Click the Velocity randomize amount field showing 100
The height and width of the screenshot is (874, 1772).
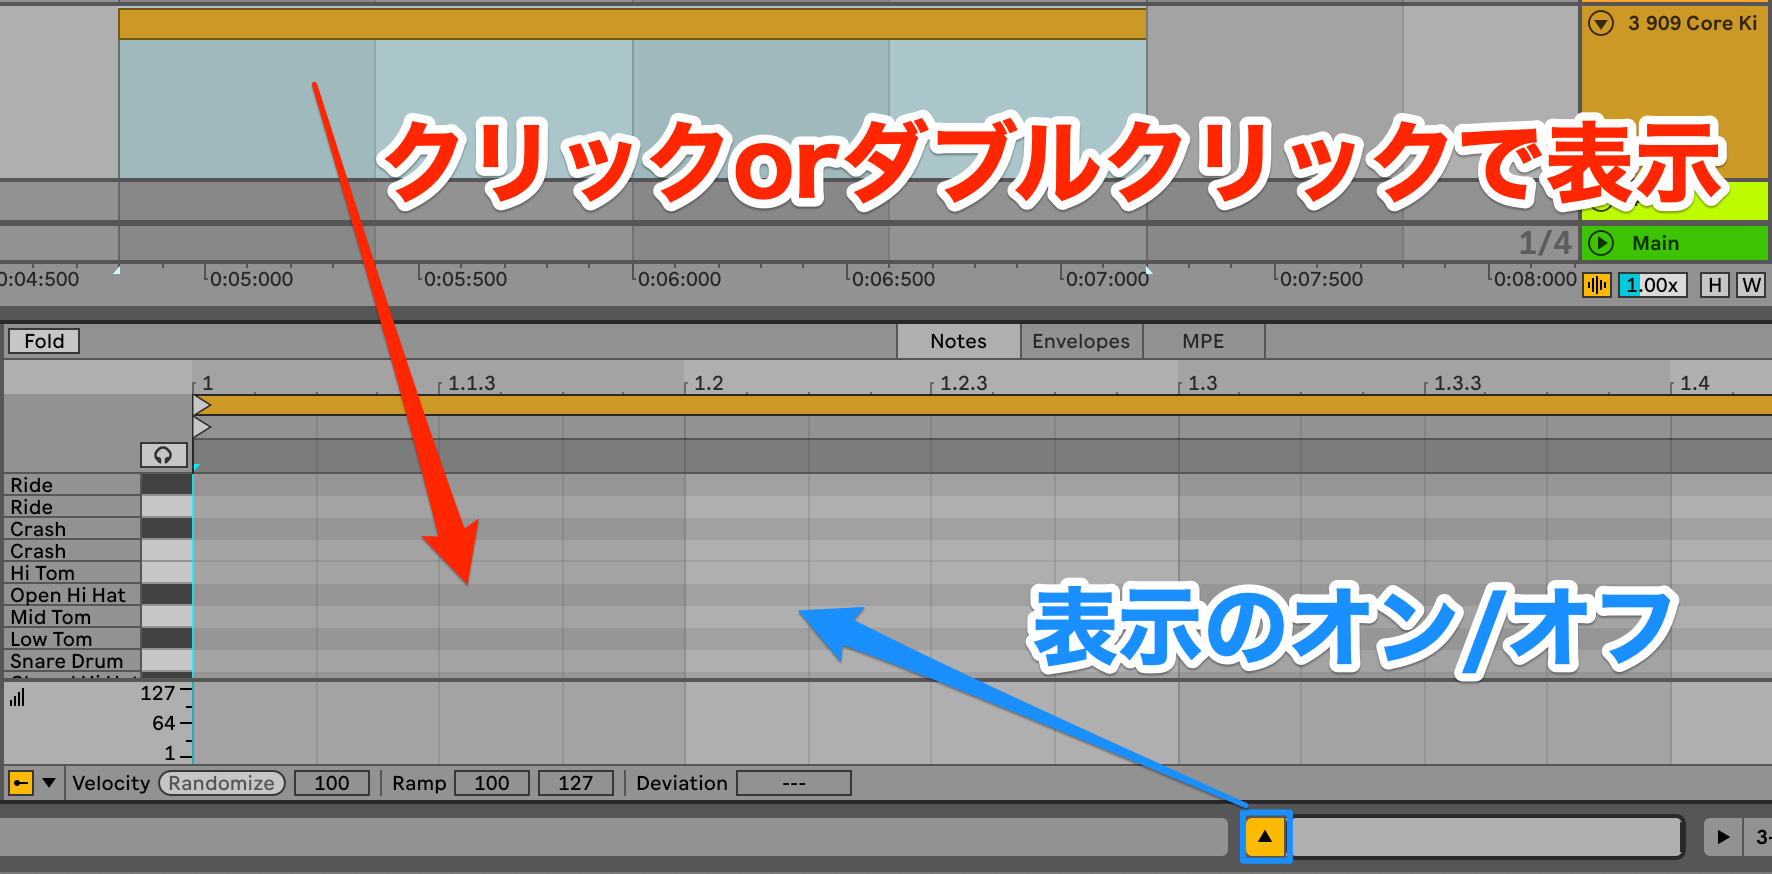332,783
